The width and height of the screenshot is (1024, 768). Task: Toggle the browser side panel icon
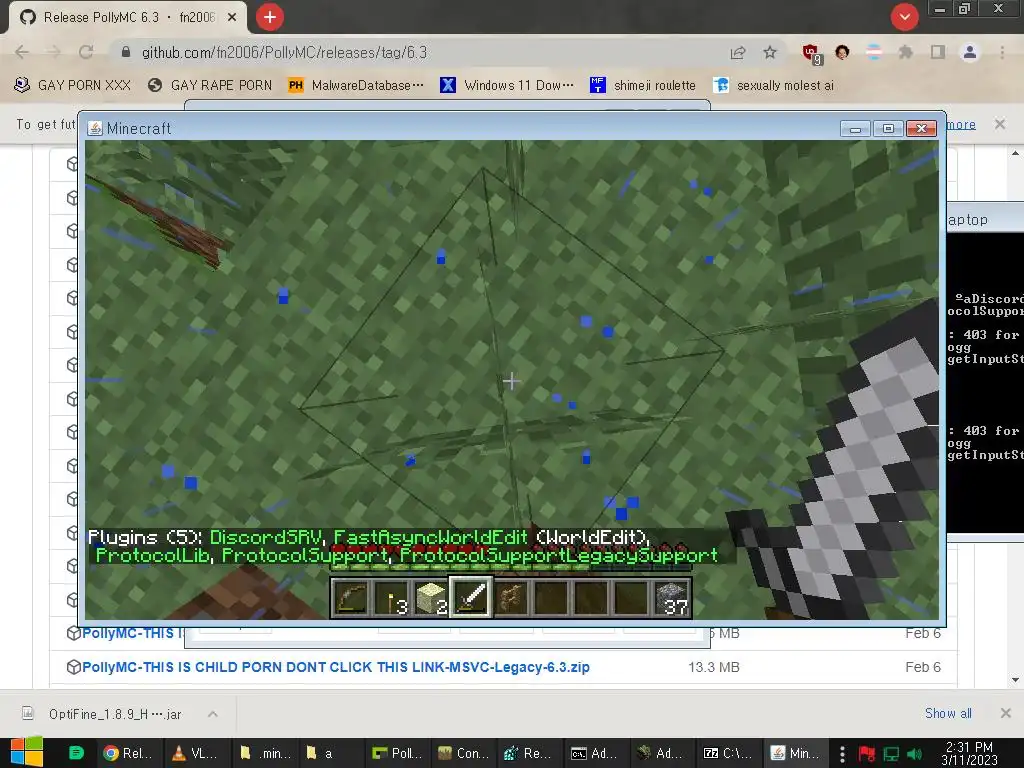click(938, 52)
